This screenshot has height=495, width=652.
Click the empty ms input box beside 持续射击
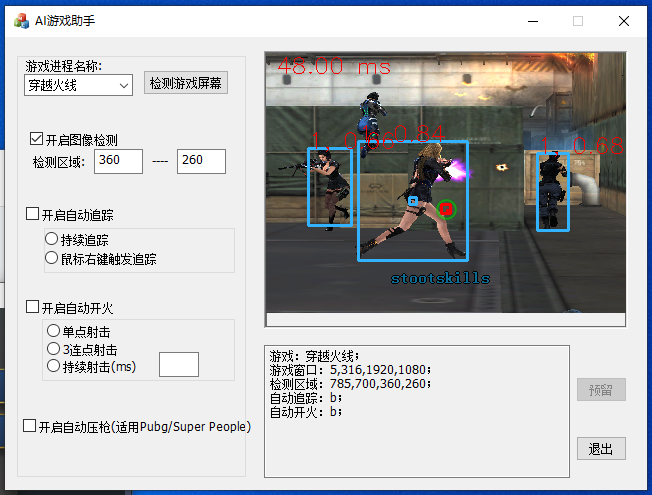179,364
